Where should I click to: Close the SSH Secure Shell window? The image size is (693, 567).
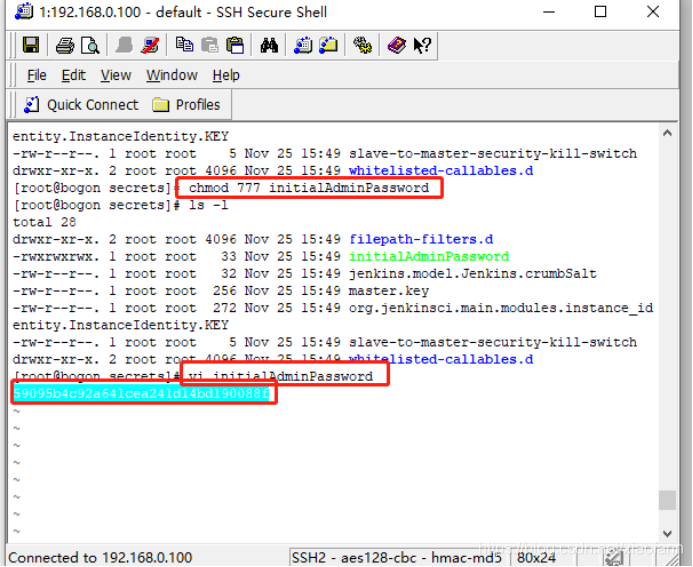click(x=653, y=12)
